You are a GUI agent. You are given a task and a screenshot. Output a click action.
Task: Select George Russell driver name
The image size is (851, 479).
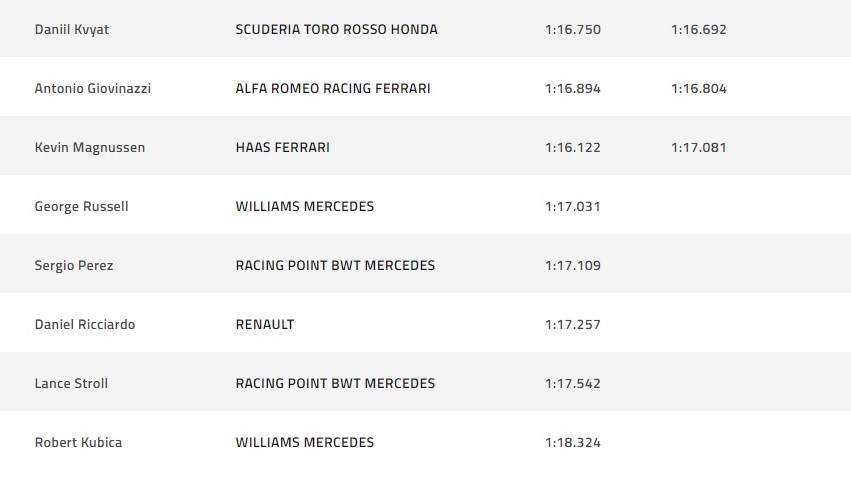[x=82, y=206]
